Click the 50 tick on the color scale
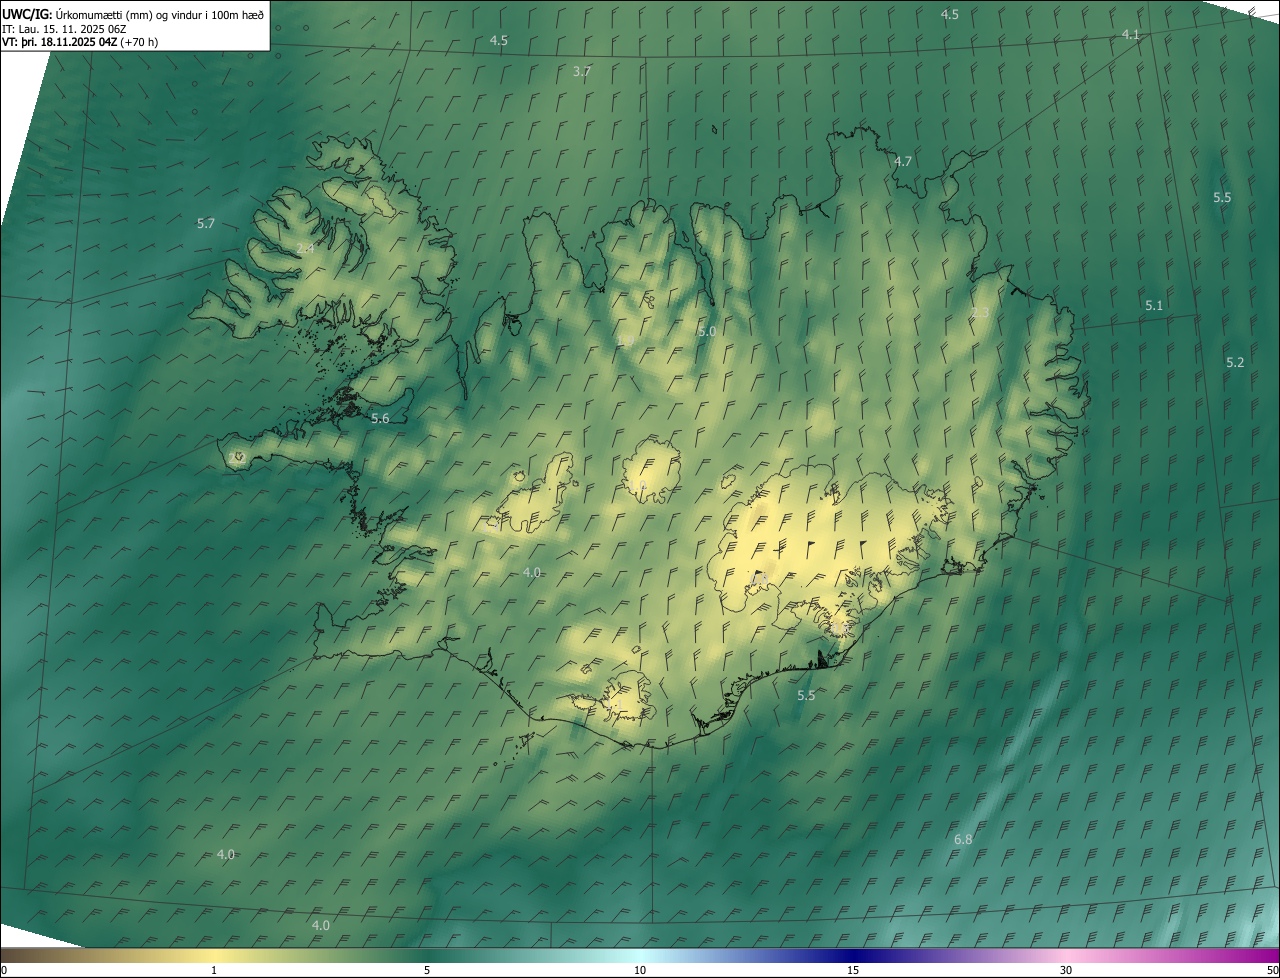This screenshot has width=1280, height=978. point(1272,970)
